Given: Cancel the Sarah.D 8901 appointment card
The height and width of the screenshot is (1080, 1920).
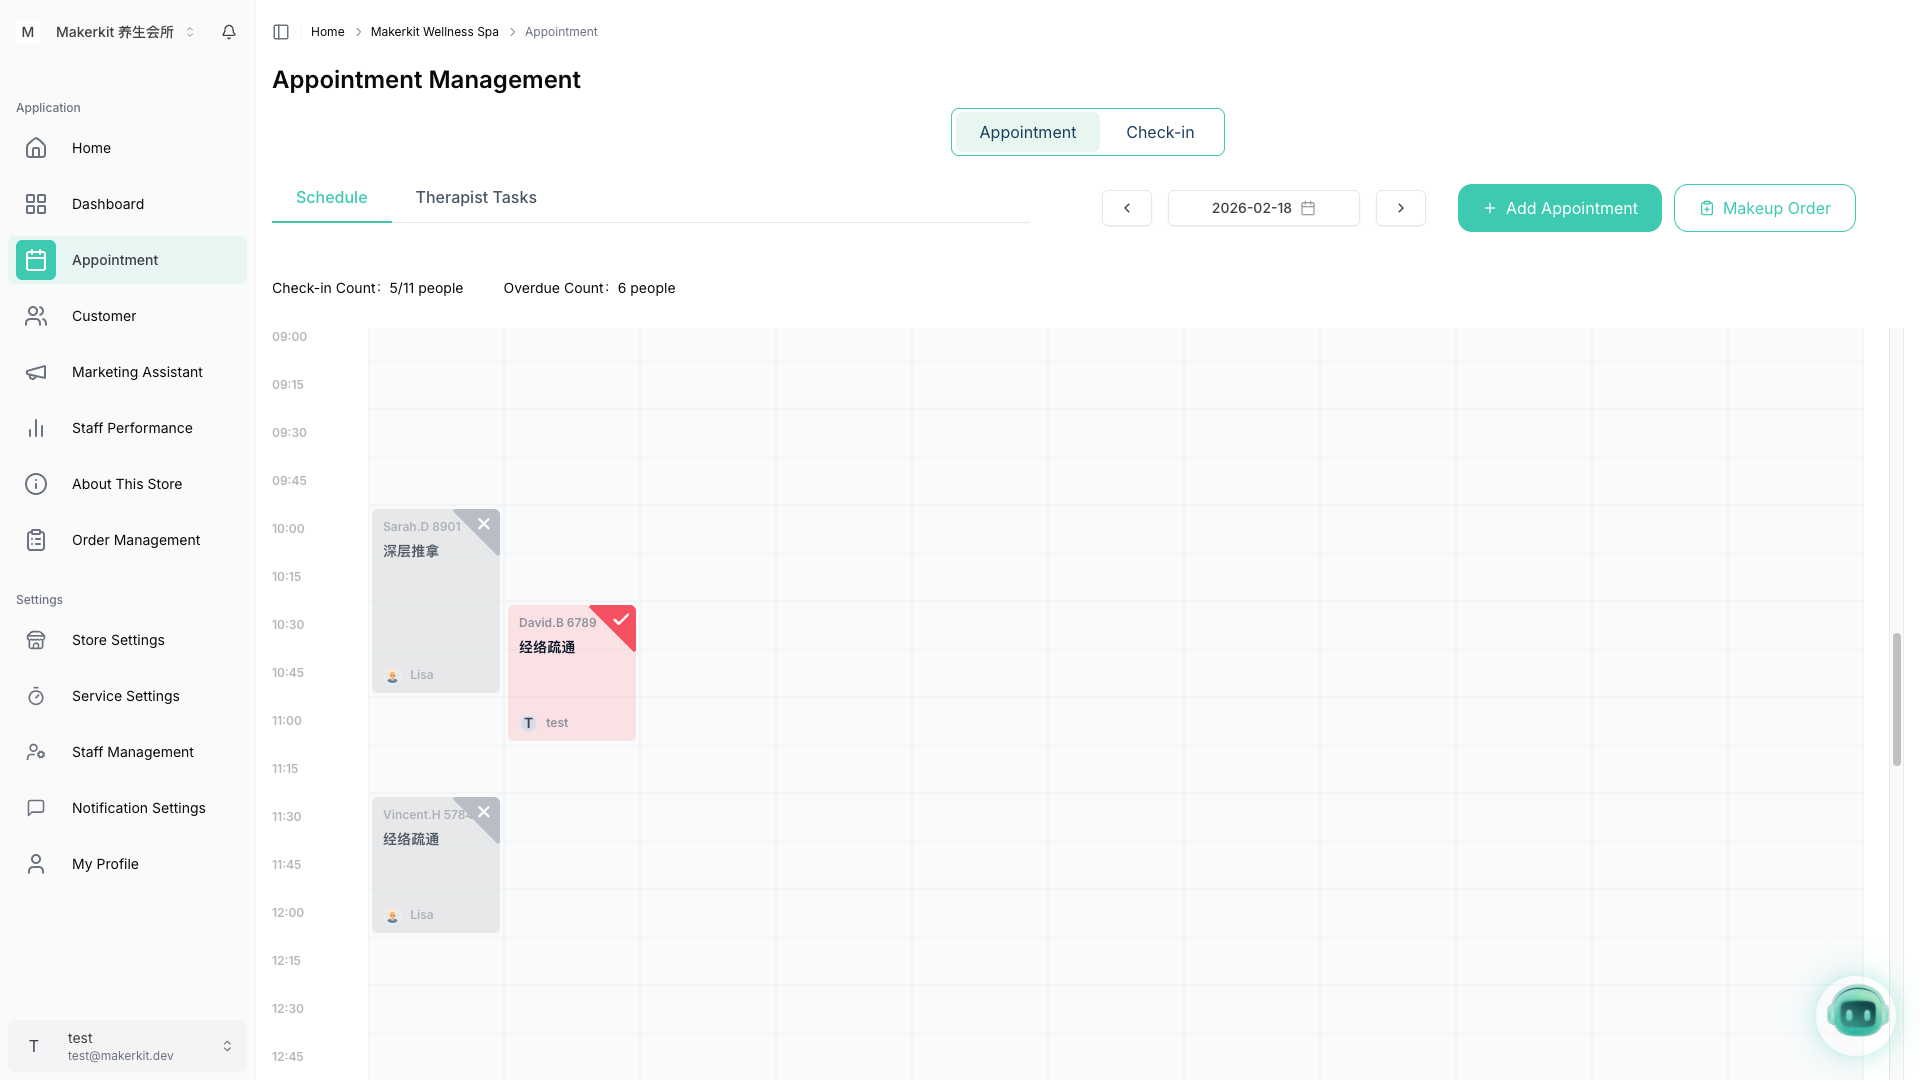Looking at the screenshot, I should pos(484,524).
